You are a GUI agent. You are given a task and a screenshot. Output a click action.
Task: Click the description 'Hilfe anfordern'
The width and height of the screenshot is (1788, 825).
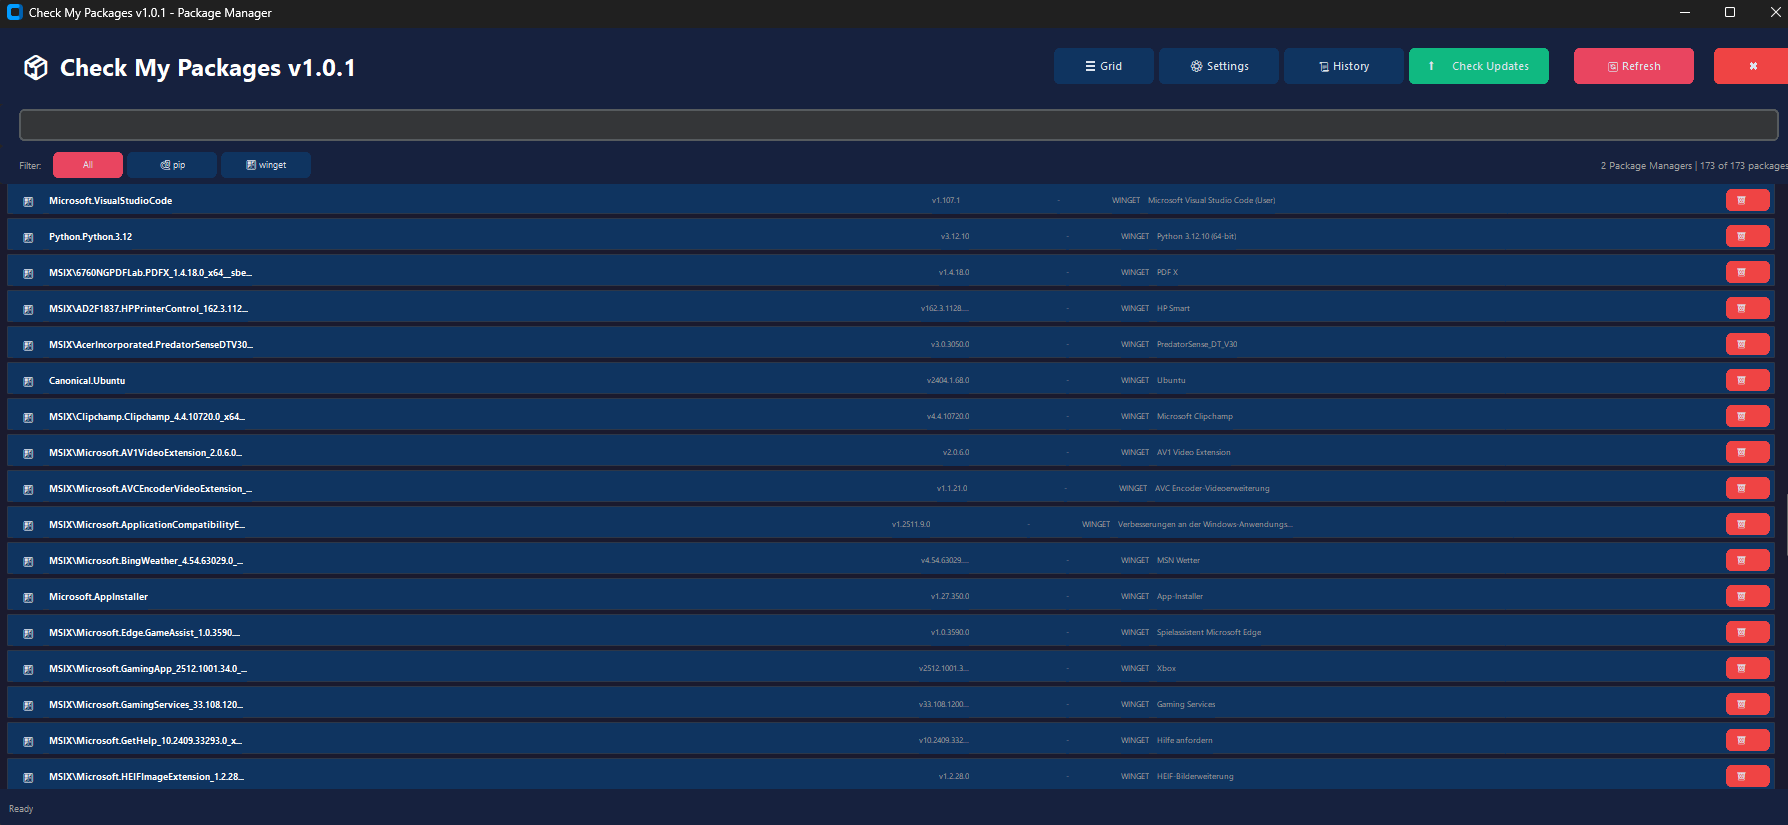coord(1184,741)
